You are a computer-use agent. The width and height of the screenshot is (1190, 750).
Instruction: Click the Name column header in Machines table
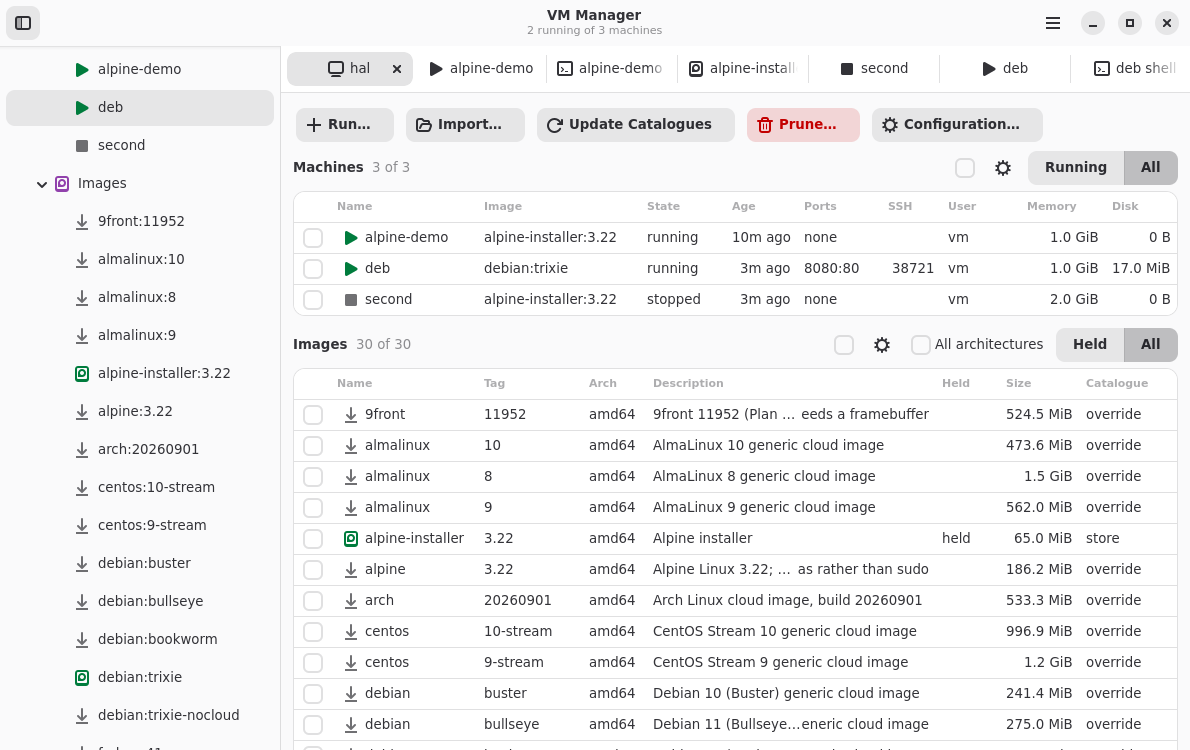354,206
